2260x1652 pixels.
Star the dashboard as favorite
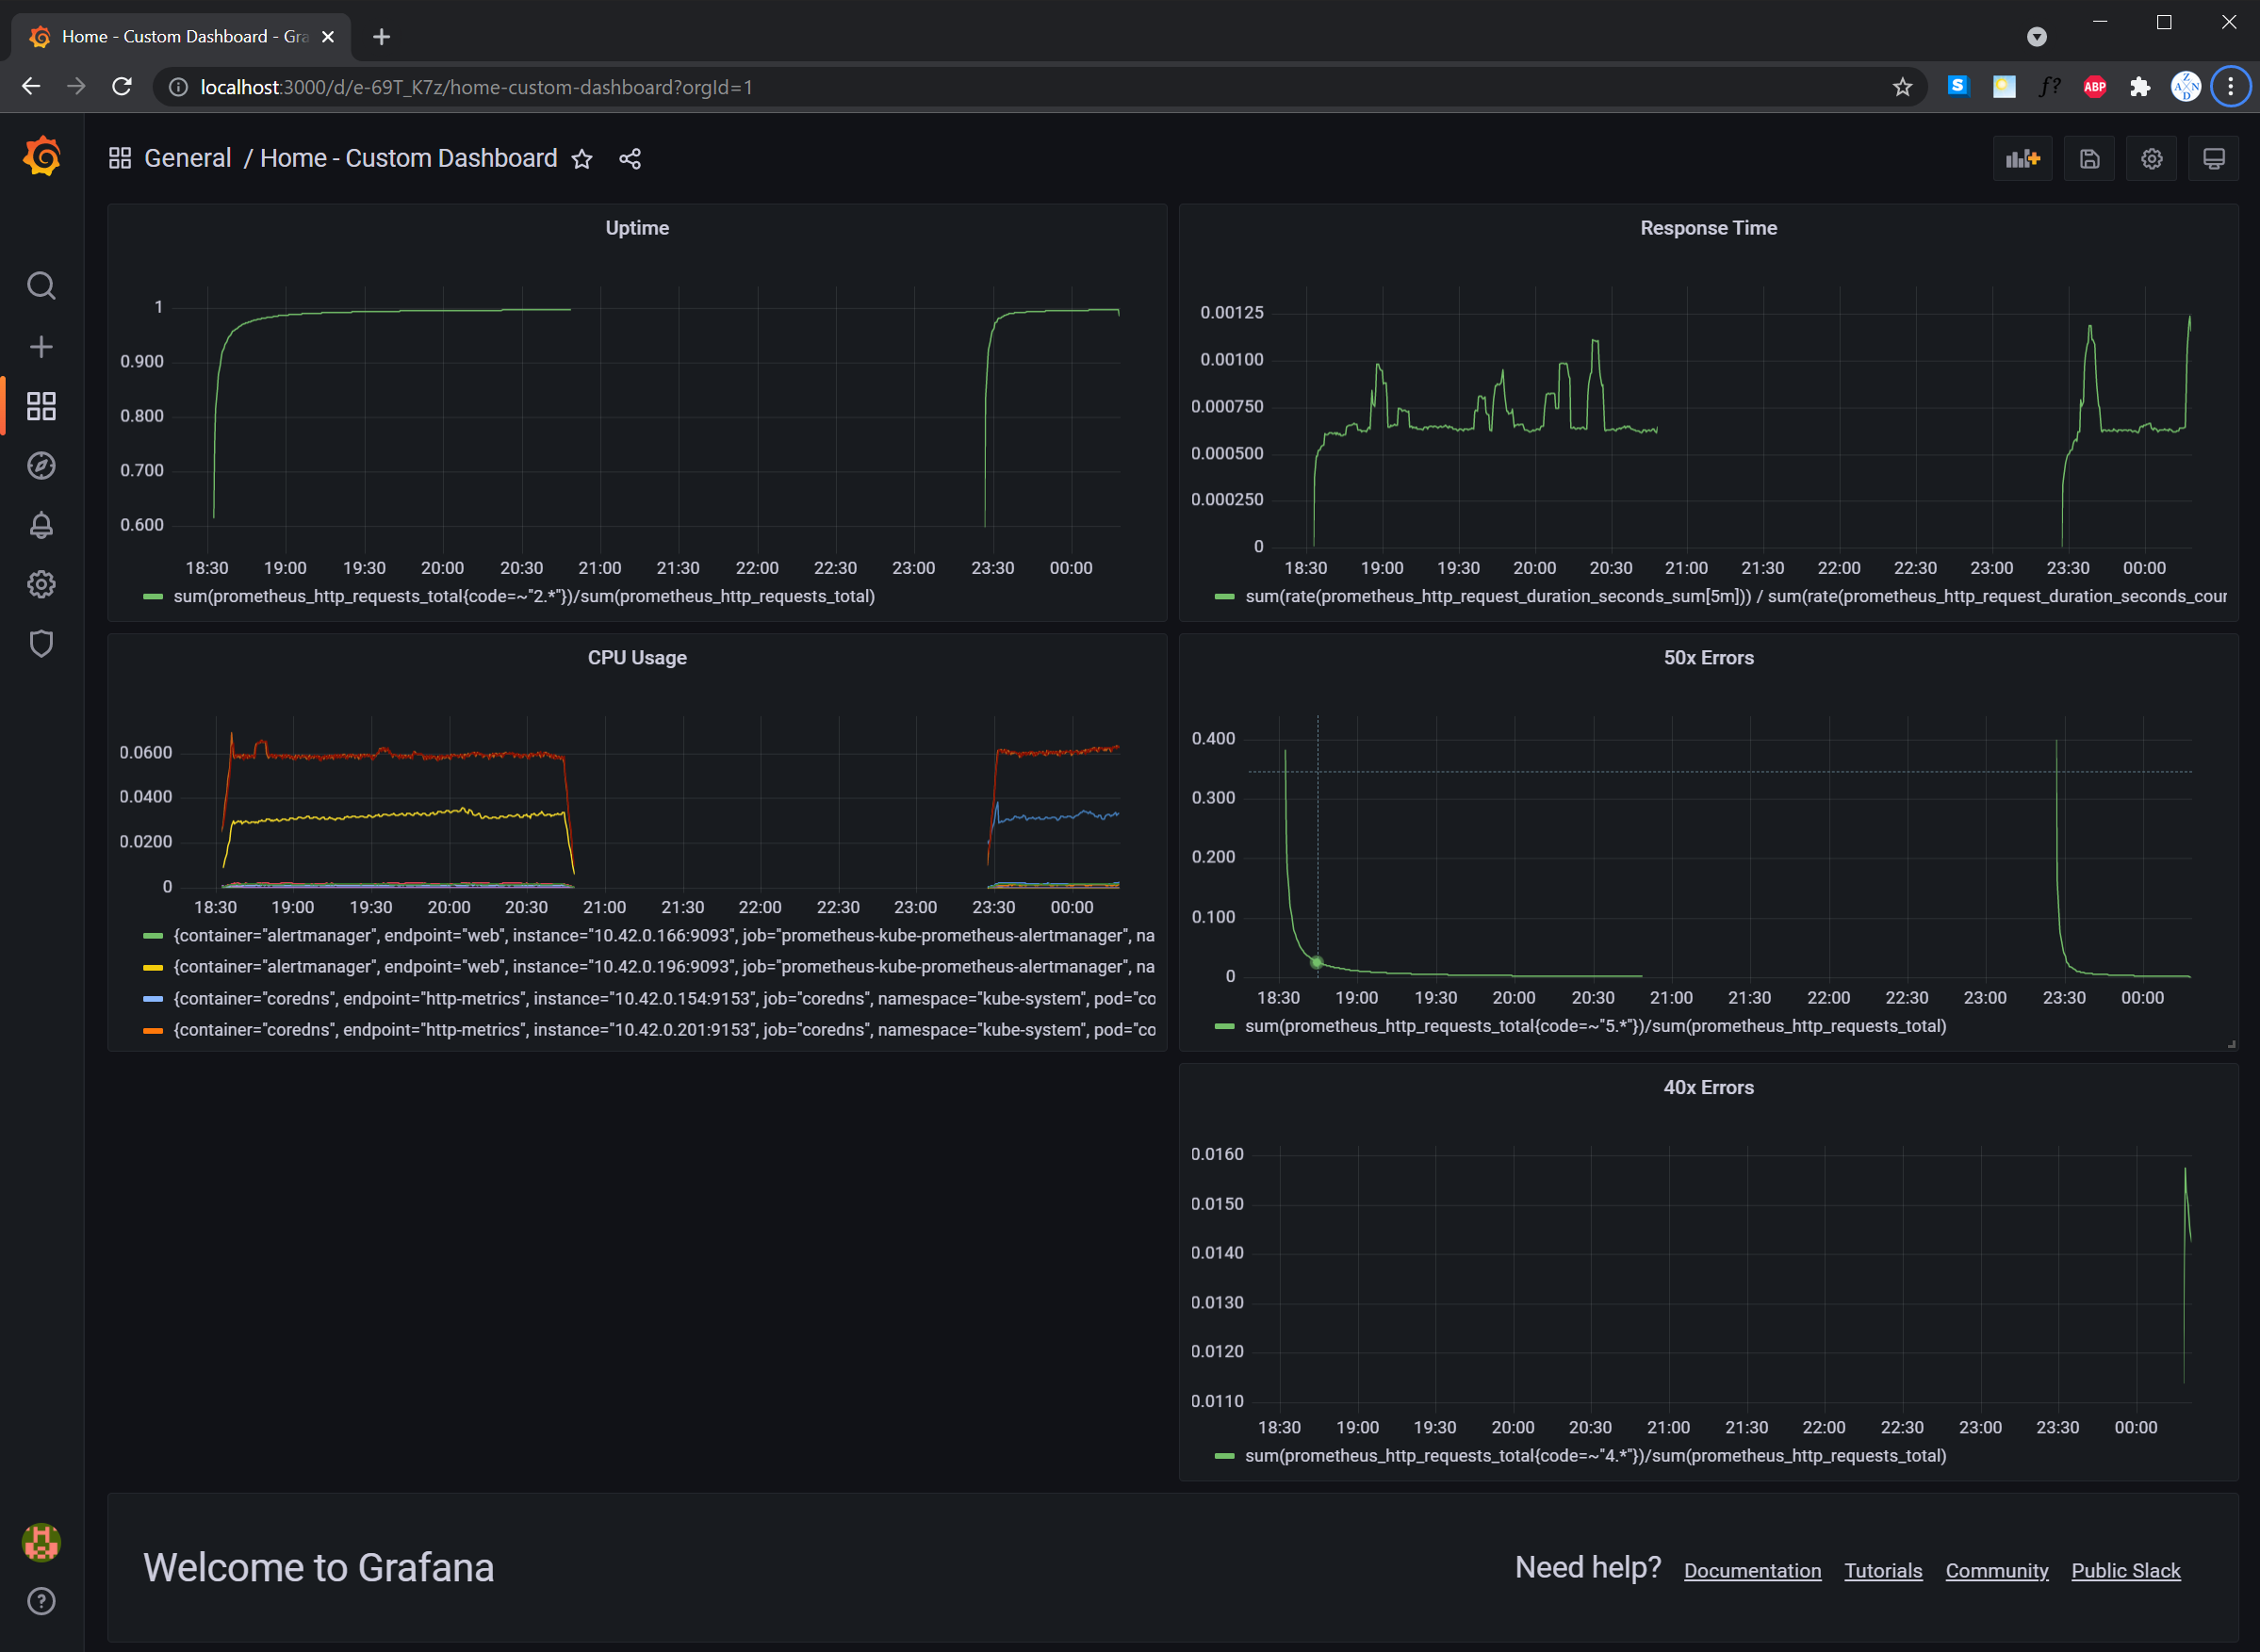(x=582, y=159)
